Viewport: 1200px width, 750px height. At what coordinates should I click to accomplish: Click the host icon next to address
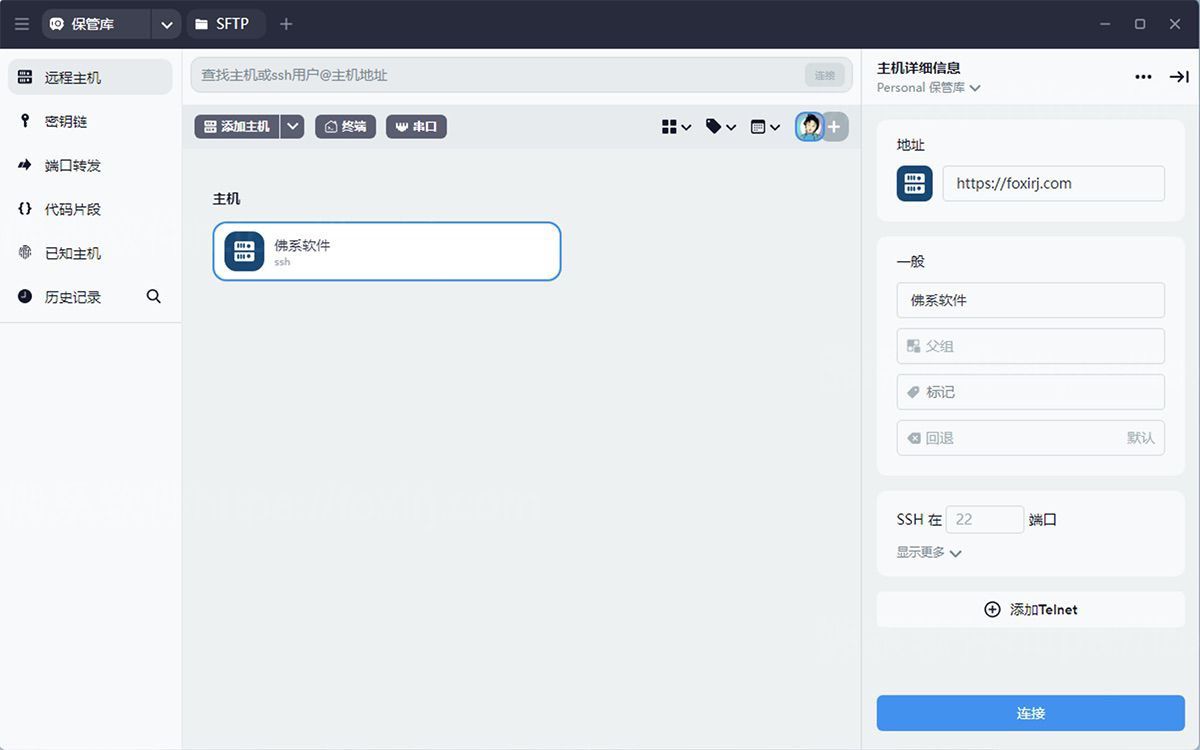pos(914,184)
